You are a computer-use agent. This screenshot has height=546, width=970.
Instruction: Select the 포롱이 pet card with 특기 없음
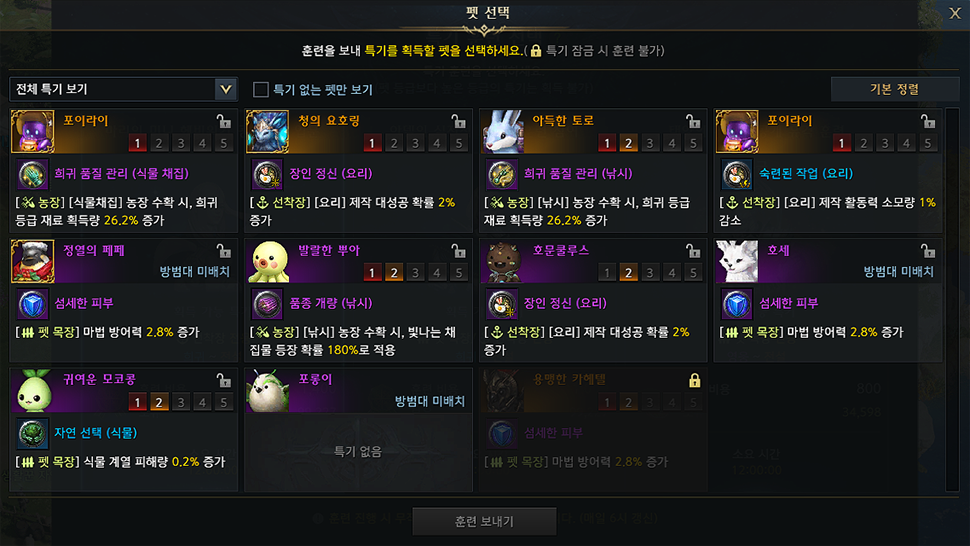tap(358, 430)
